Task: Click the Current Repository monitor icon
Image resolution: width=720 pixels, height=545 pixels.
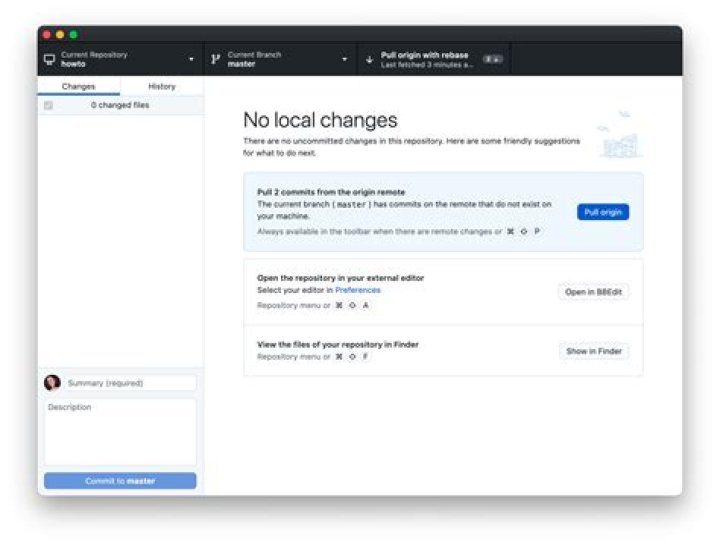Action: tap(49, 59)
